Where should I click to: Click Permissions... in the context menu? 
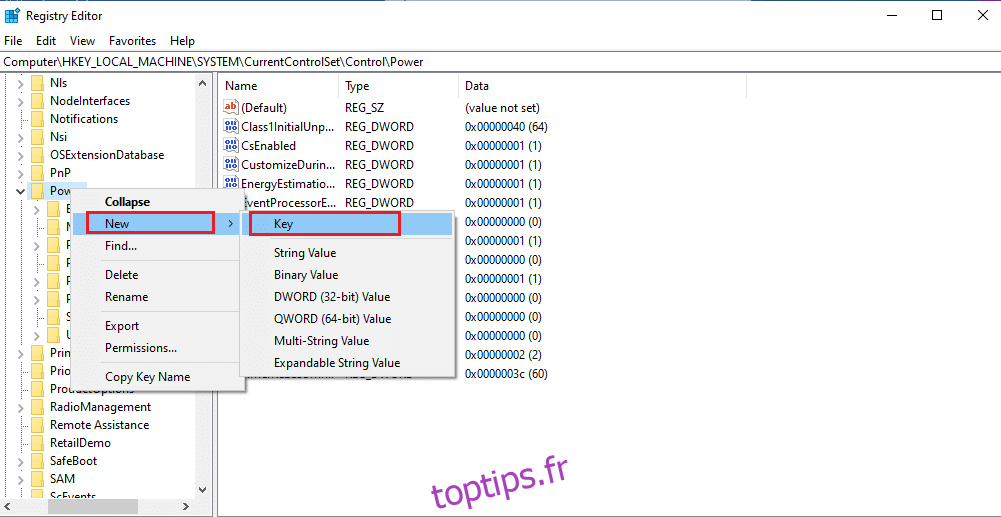[x=141, y=348]
